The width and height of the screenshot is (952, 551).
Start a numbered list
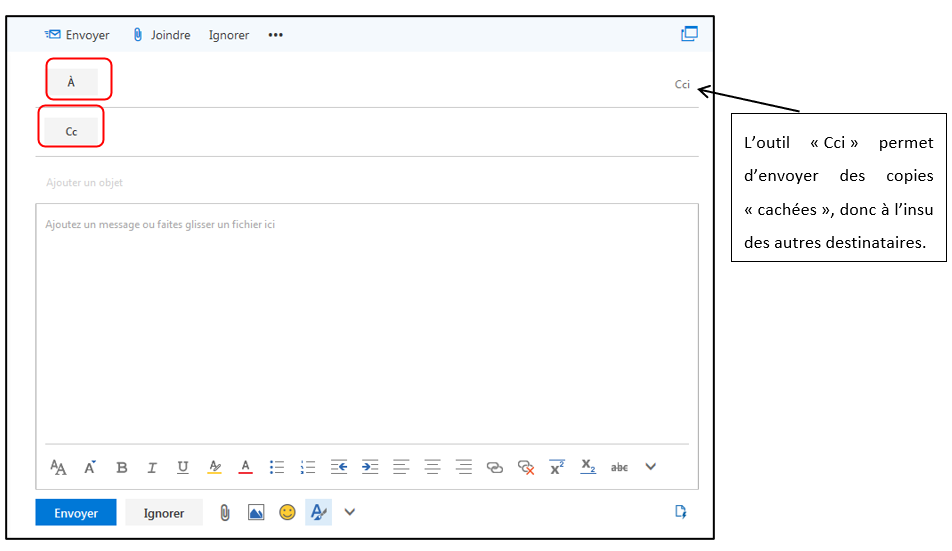[x=308, y=467]
